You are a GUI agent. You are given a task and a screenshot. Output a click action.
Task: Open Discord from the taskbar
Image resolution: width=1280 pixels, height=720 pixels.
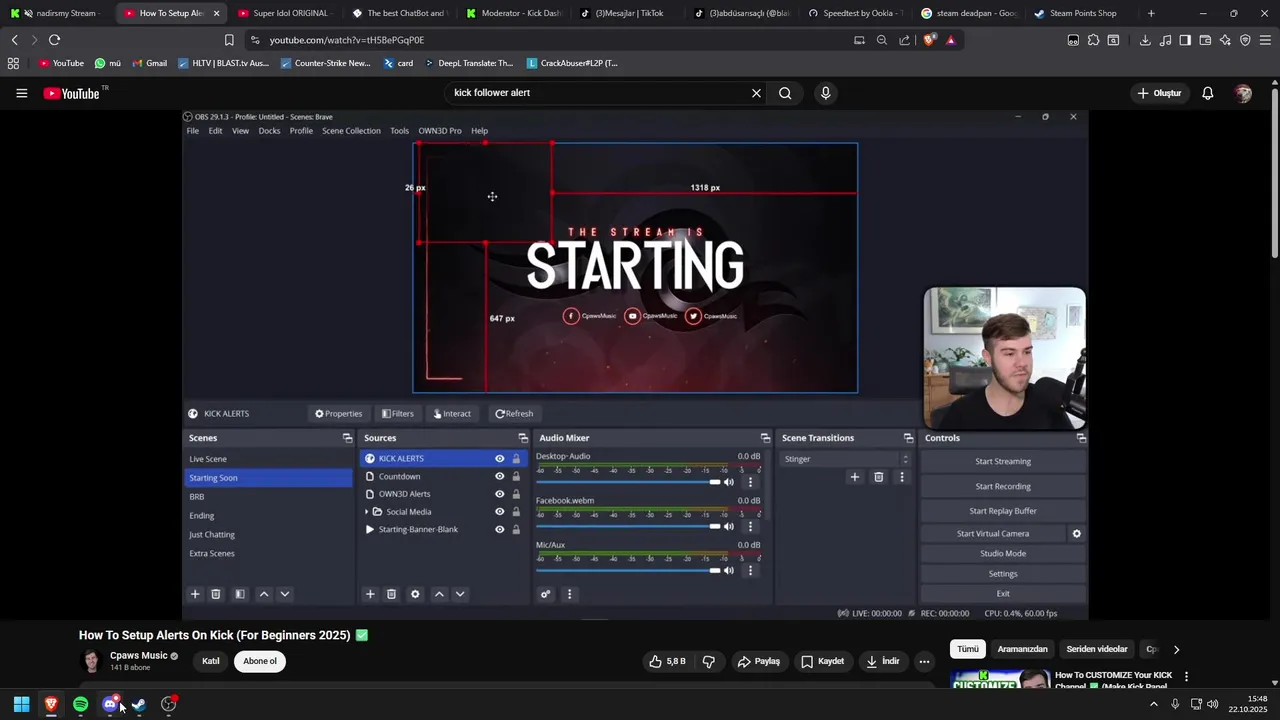tap(110, 704)
